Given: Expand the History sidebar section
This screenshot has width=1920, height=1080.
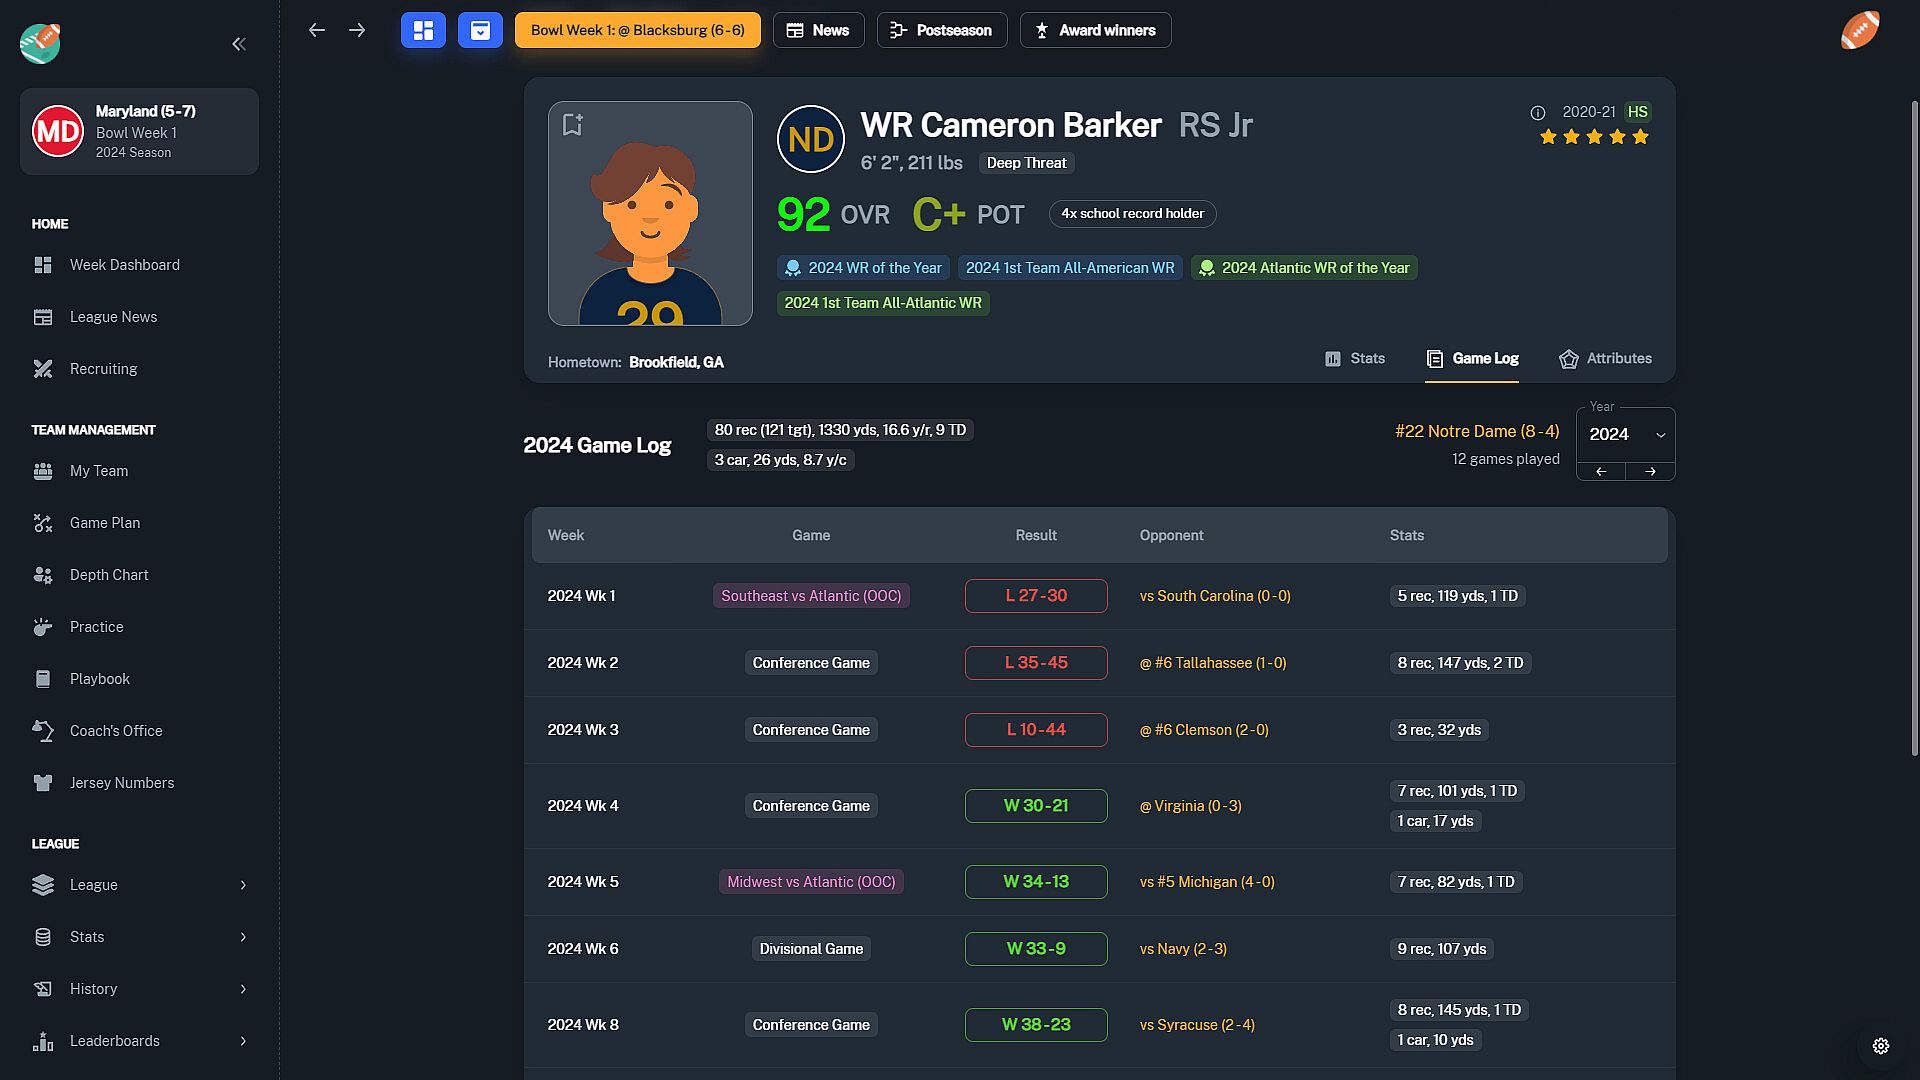Looking at the screenshot, I should (139, 989).
